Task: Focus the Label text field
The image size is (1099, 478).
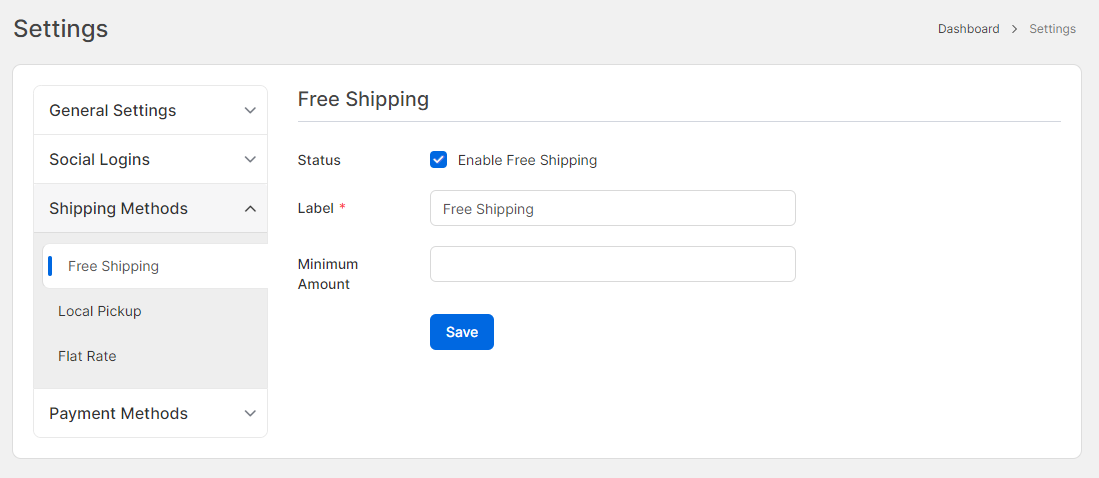Action: coord(613,208)
